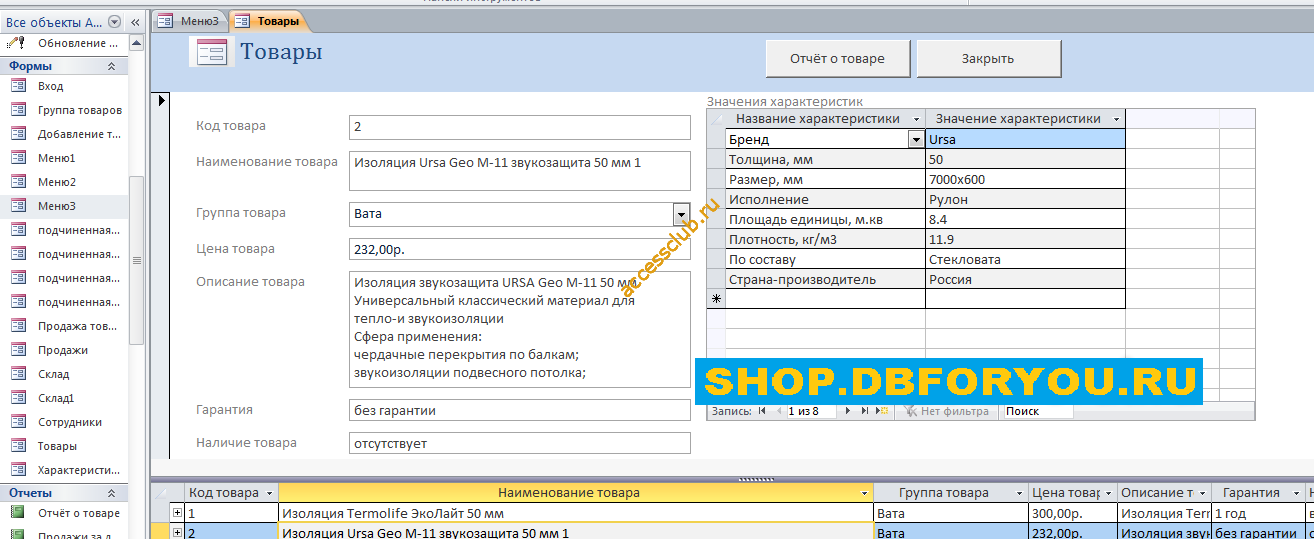The image size is (1314, 539).
Task: Click the Наименование товара text field
Action: (x=520, y=171)
